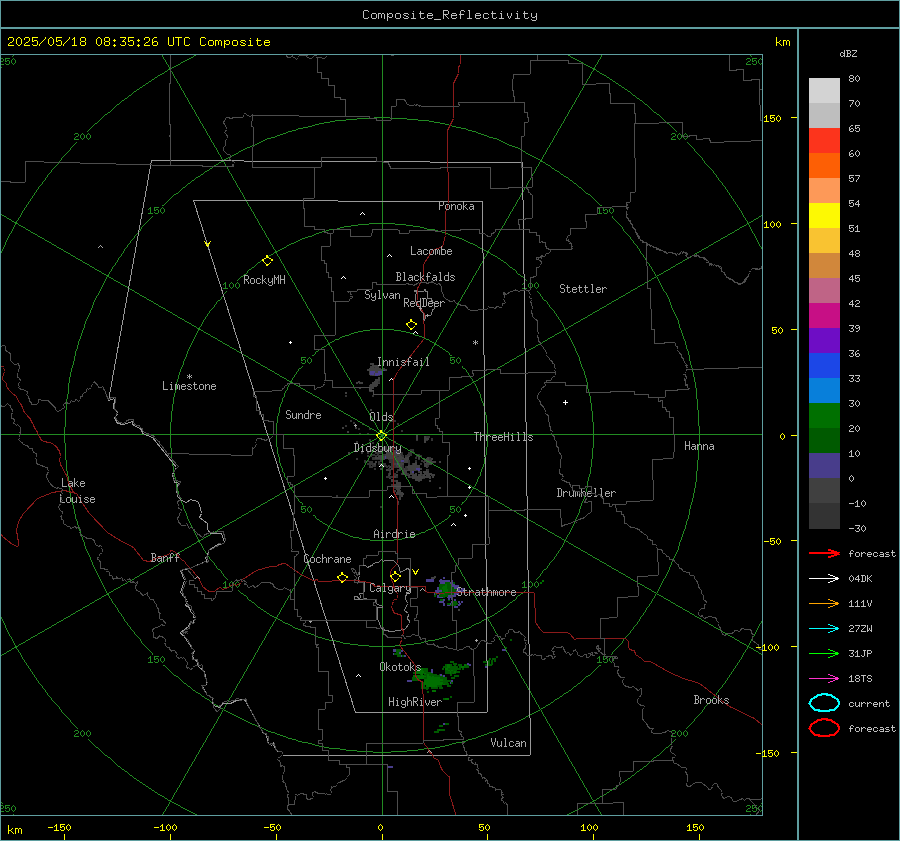Click the asterisk marker above Limestone label

(189, 377)
